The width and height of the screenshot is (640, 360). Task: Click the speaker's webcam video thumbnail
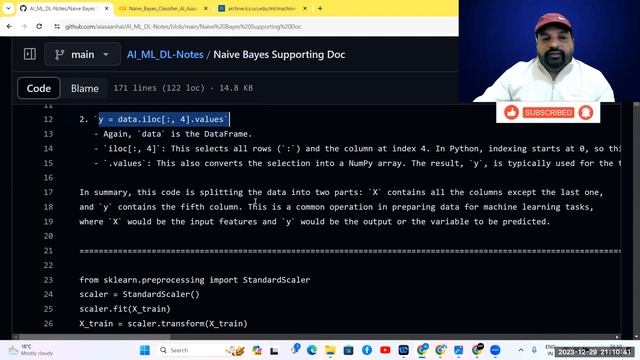(549, 51)
